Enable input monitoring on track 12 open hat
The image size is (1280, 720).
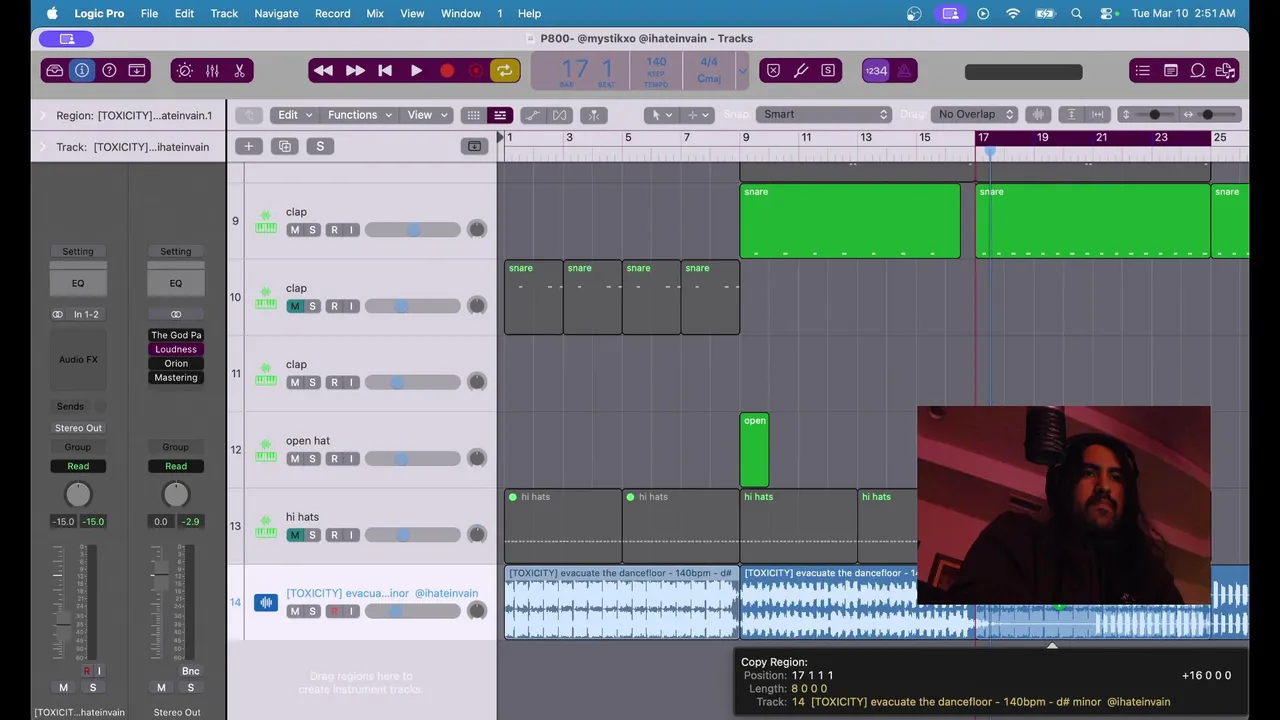coord(351,459)
